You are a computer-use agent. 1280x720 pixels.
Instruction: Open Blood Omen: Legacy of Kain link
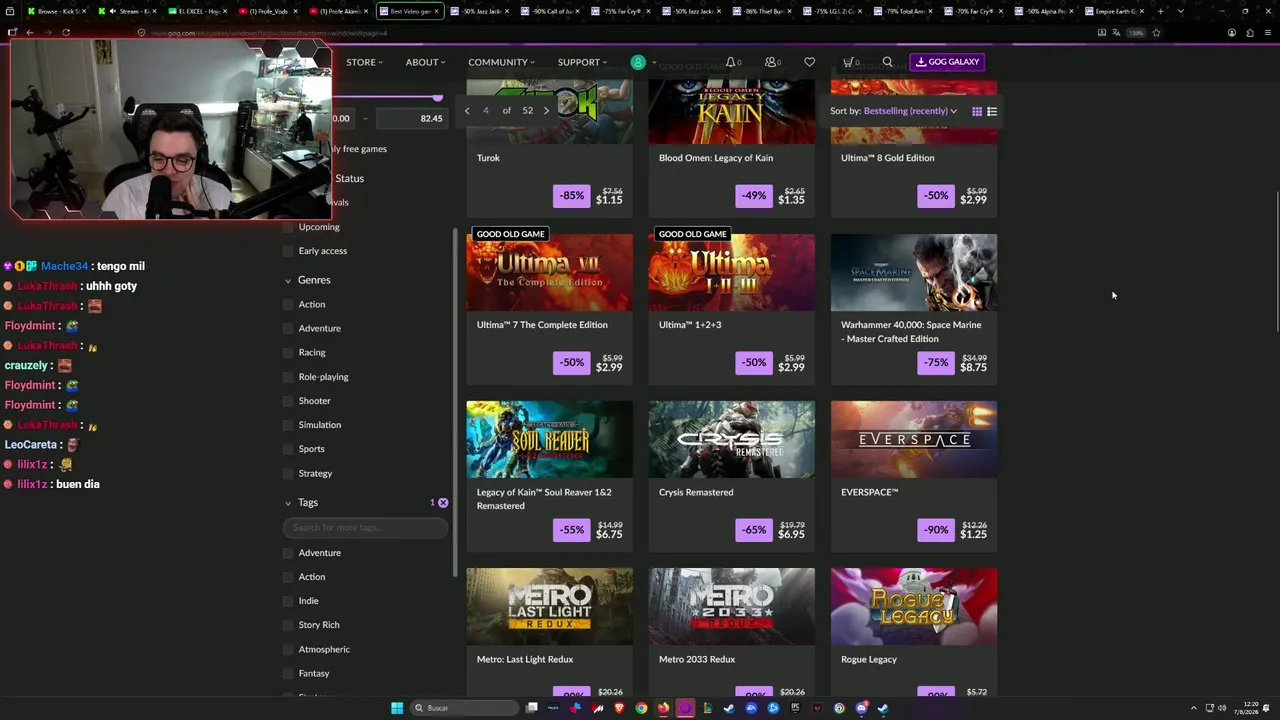(716, 158)
